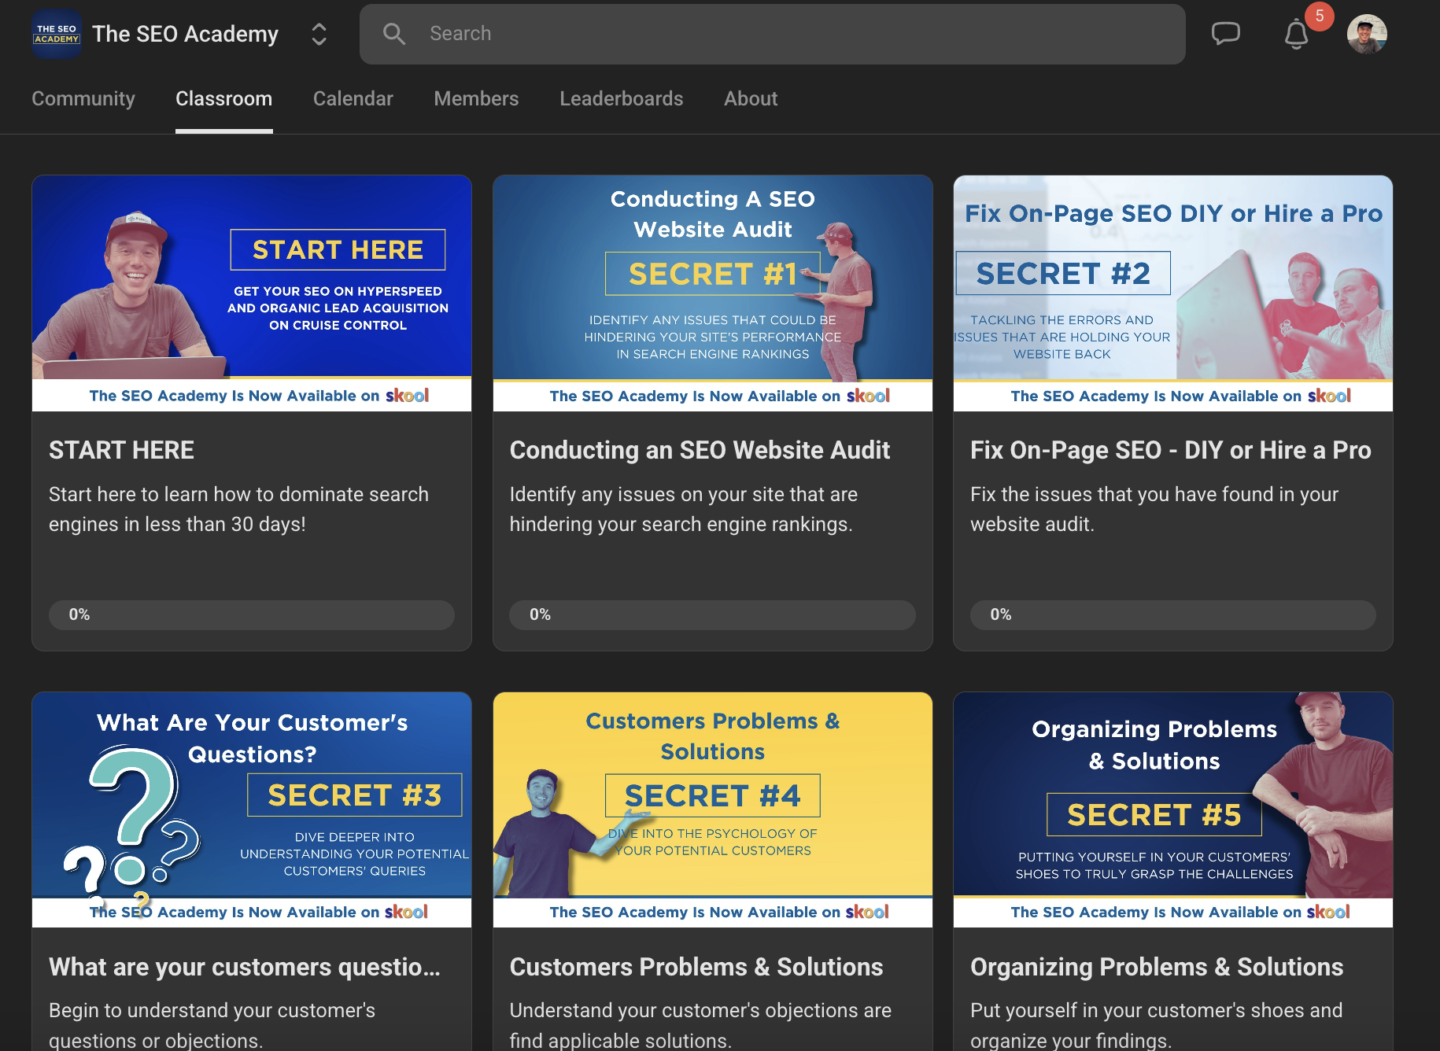Click 'Start here to learn how' description

point(239,509)
